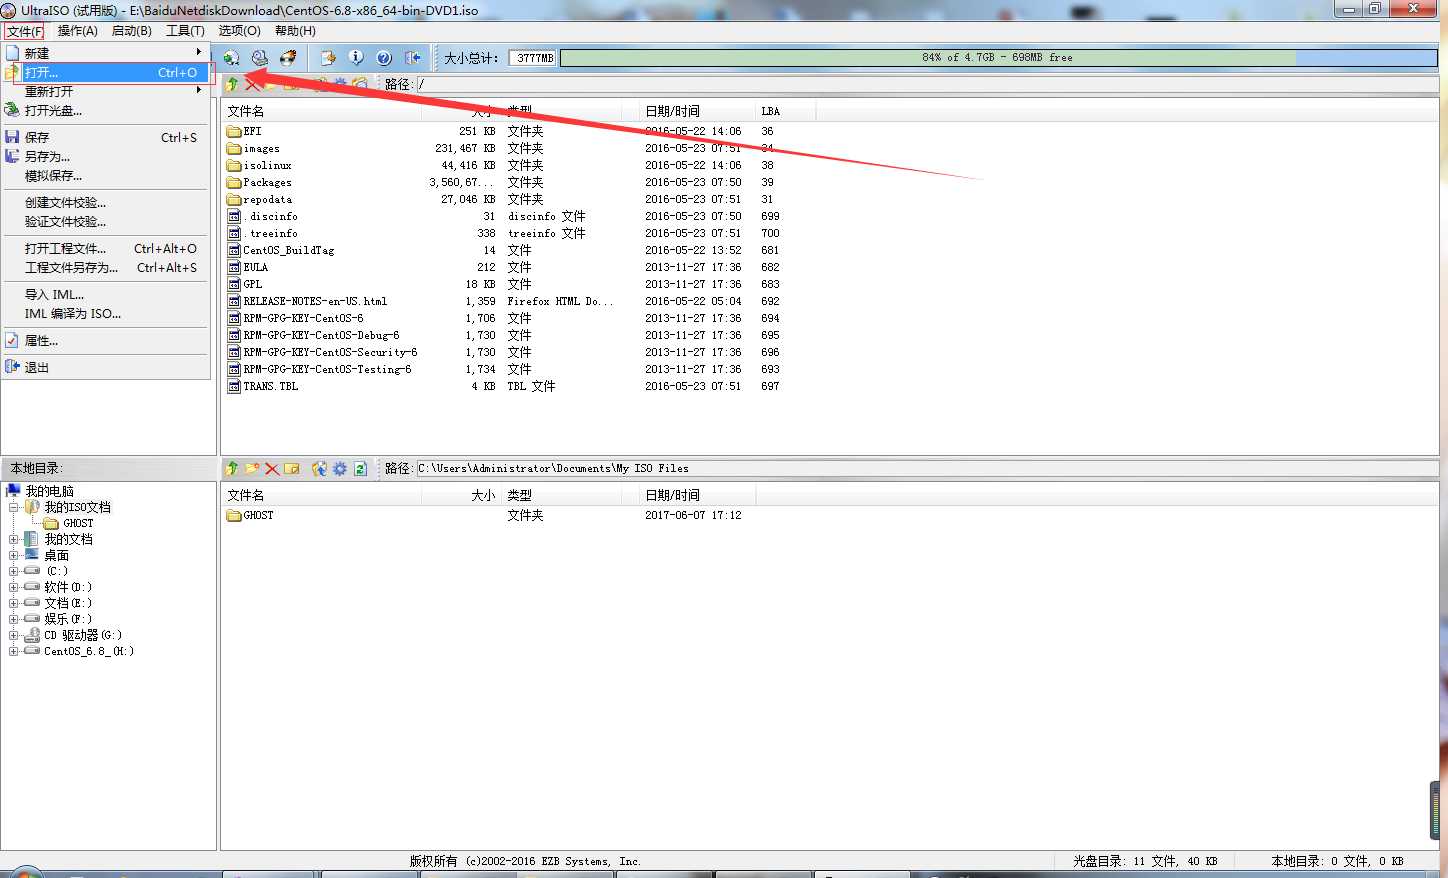Click the blue help question mark icon
Viewport: 1448px width, 878px height.
[x=384, y=58]
